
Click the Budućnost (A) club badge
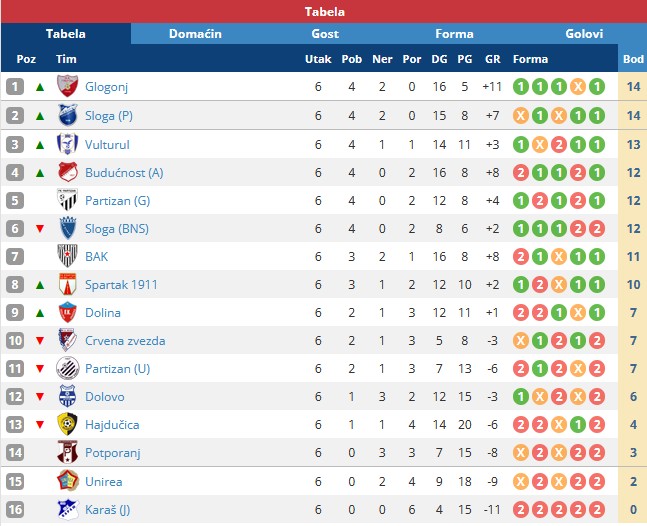pyautogui.click(x=68, y=172)
